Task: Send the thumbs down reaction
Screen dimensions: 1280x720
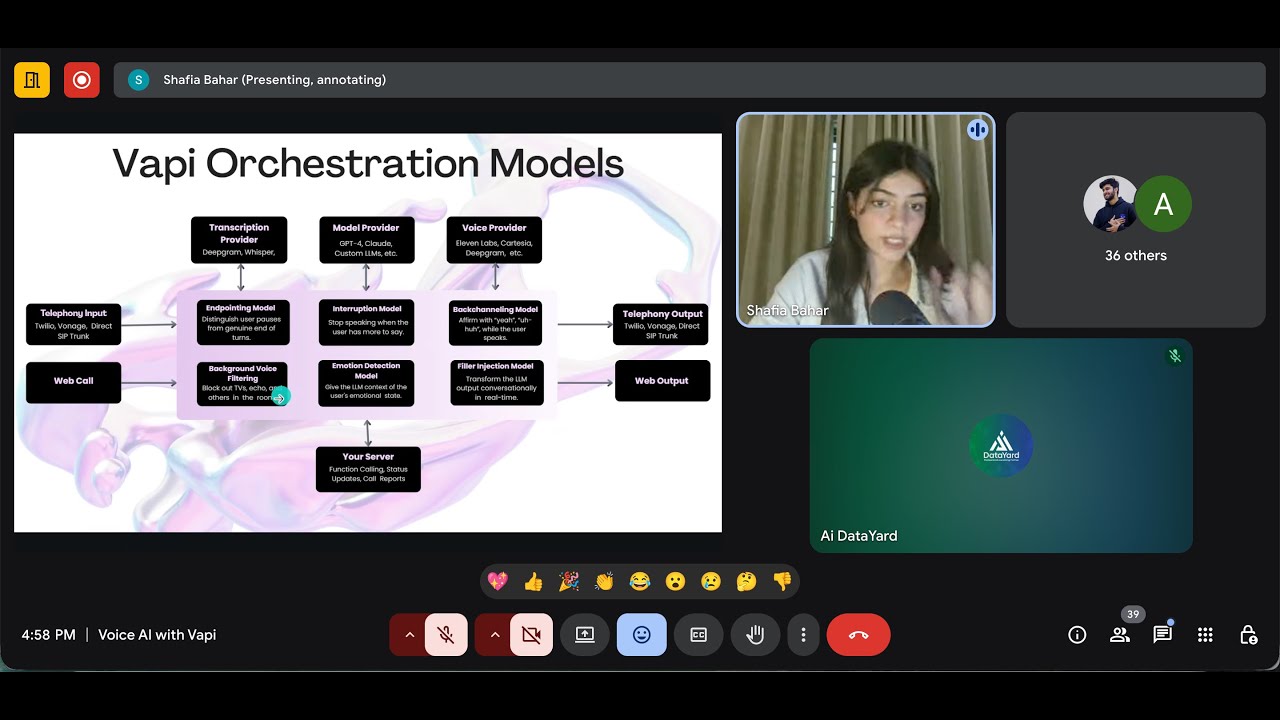Action: click(782, 581)
